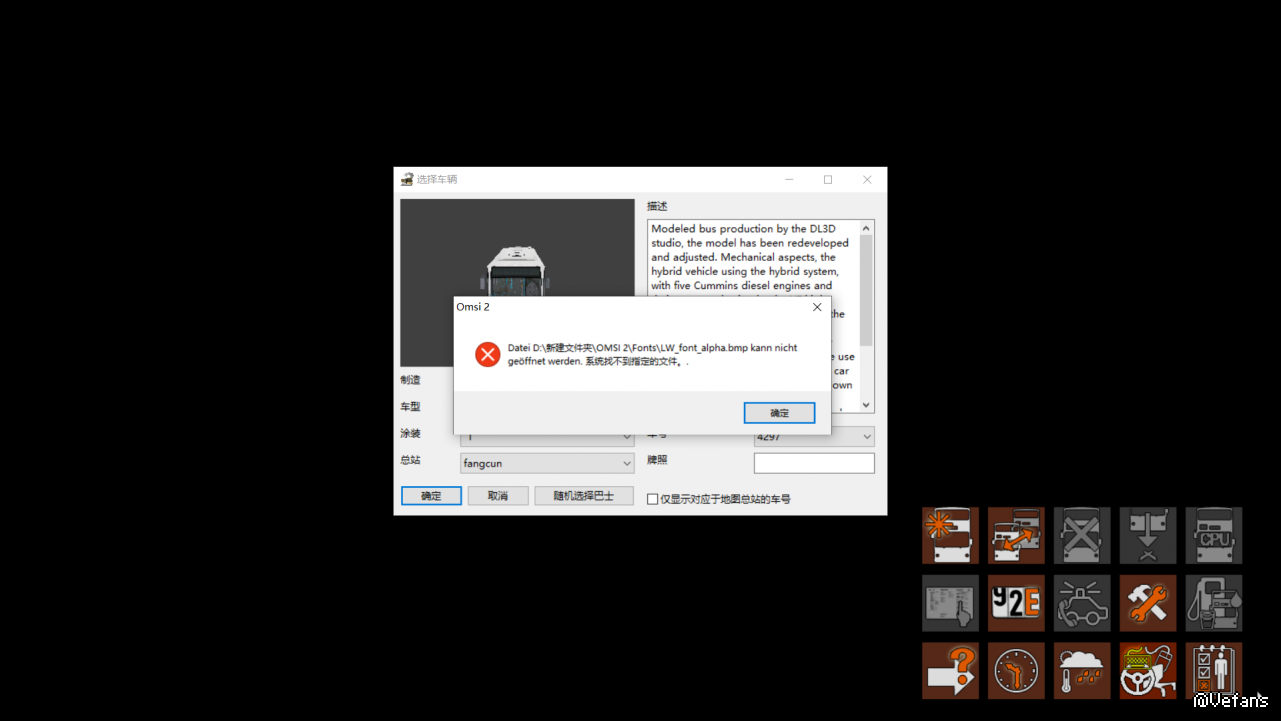Open the 总站 dropdown showing fangcun
The image size is (1281, 721).
pyautogui.click(x=547, y=463)
